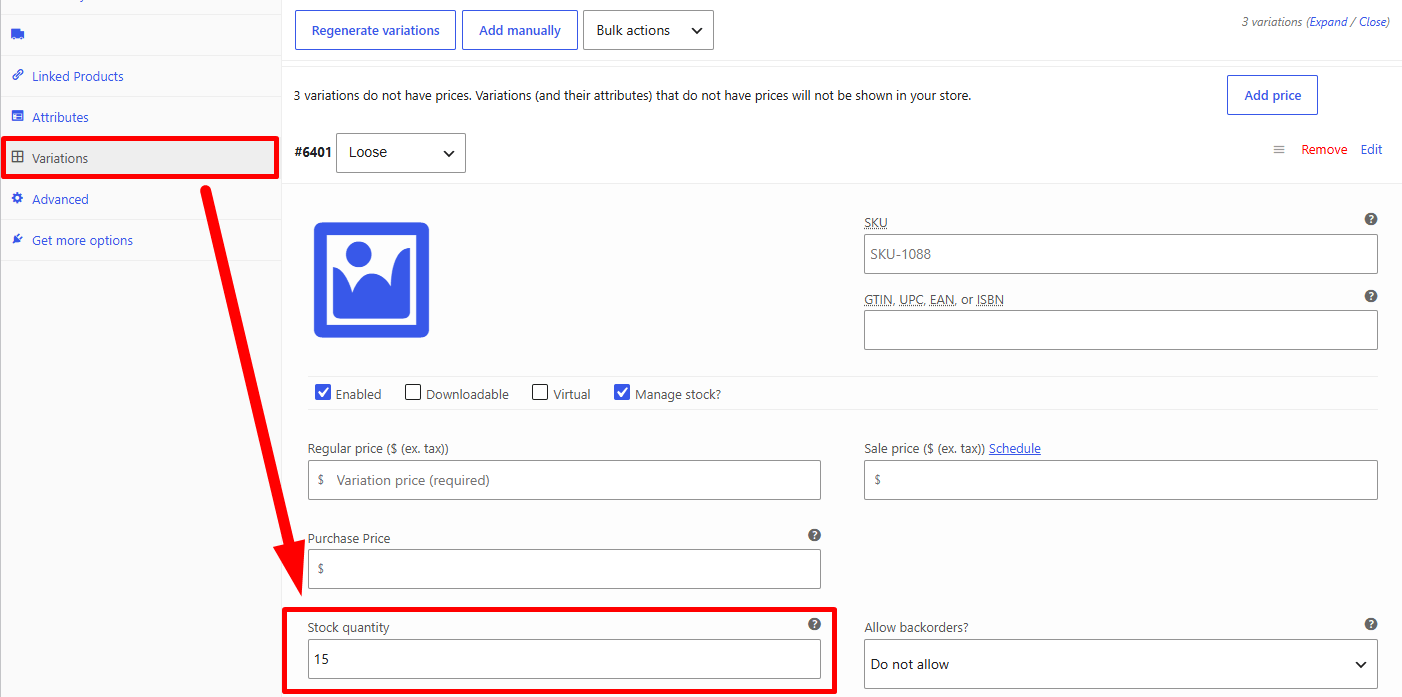
Task: Click the Remove link for variation #6401
Action: pyautogui.click(x=1324, y=149)
